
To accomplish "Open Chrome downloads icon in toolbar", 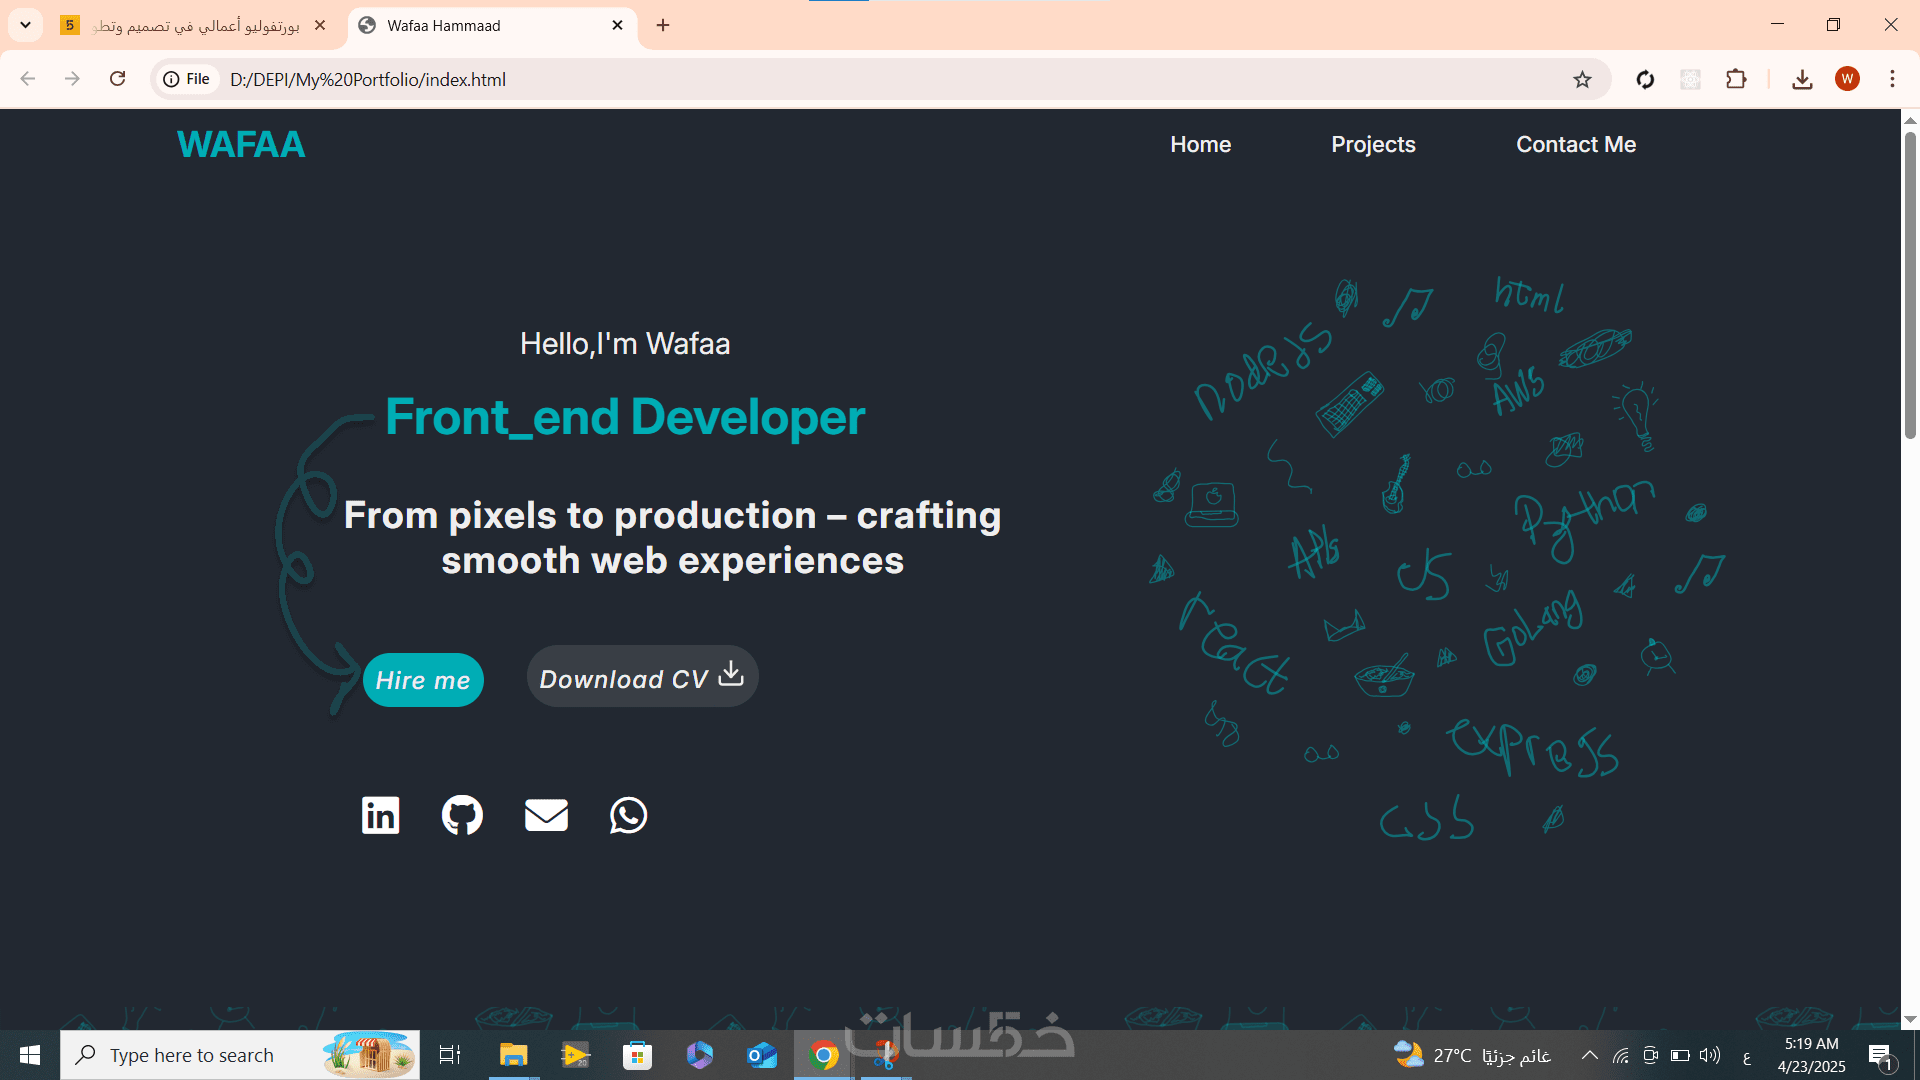I will pyautogui.click(x=1802, y=80).
